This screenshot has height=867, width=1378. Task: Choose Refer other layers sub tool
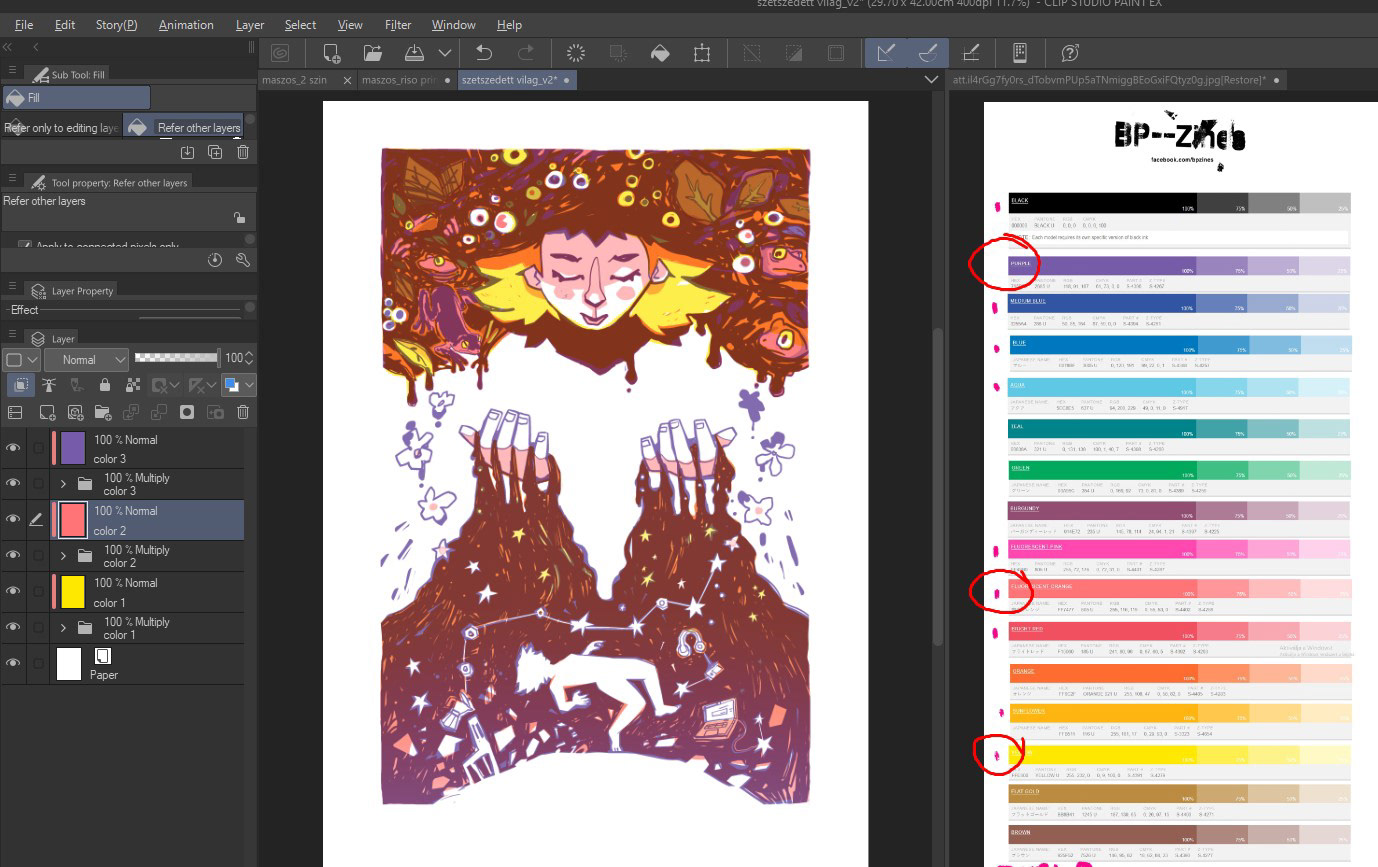(x=183, y=127)
